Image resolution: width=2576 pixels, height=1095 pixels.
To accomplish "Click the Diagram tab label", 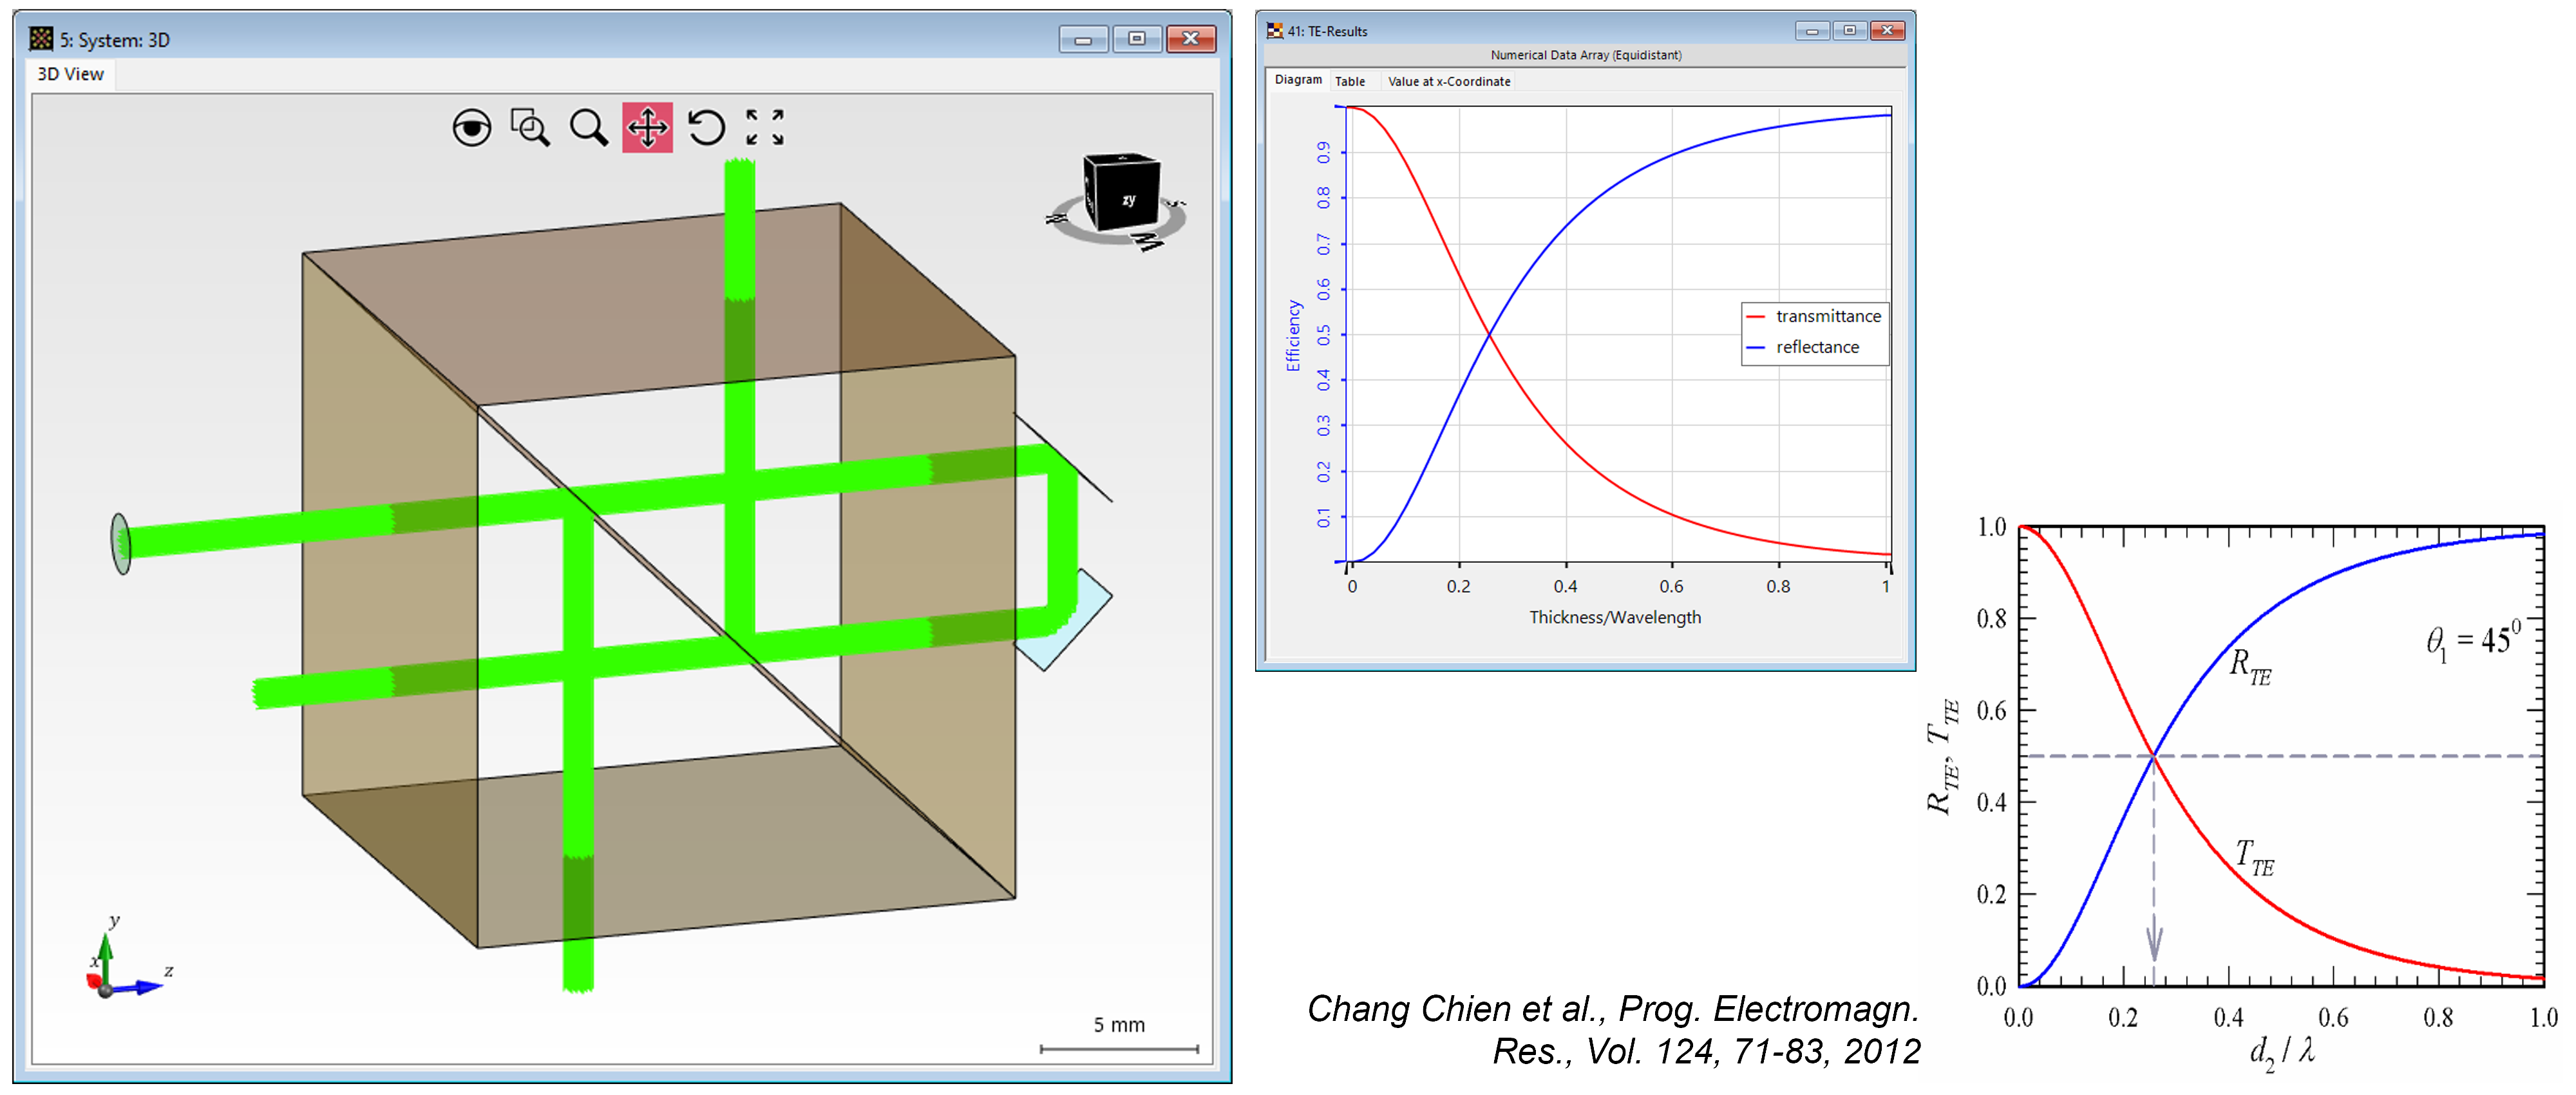I will click(1297, 81).
